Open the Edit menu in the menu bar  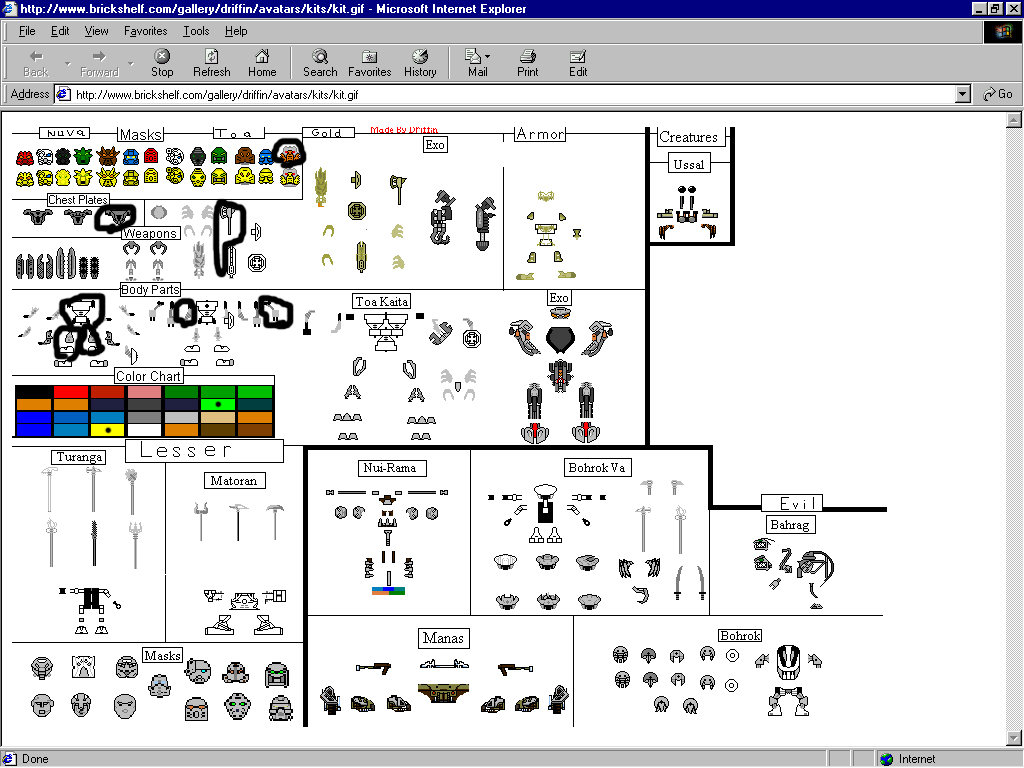(x=60, y=31)
